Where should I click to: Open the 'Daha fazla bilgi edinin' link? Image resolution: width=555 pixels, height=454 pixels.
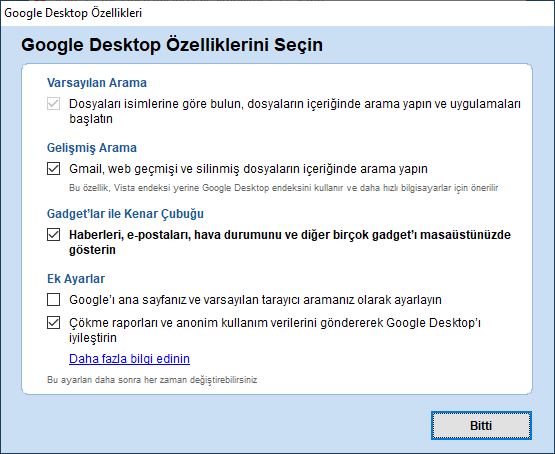[x=129, y=359]
